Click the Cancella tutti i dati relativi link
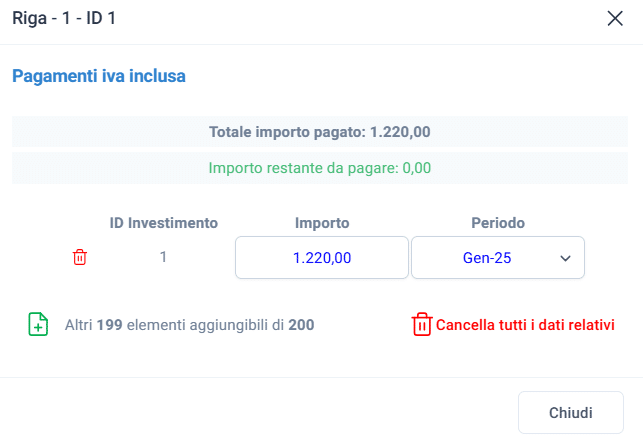 point(525,324)
